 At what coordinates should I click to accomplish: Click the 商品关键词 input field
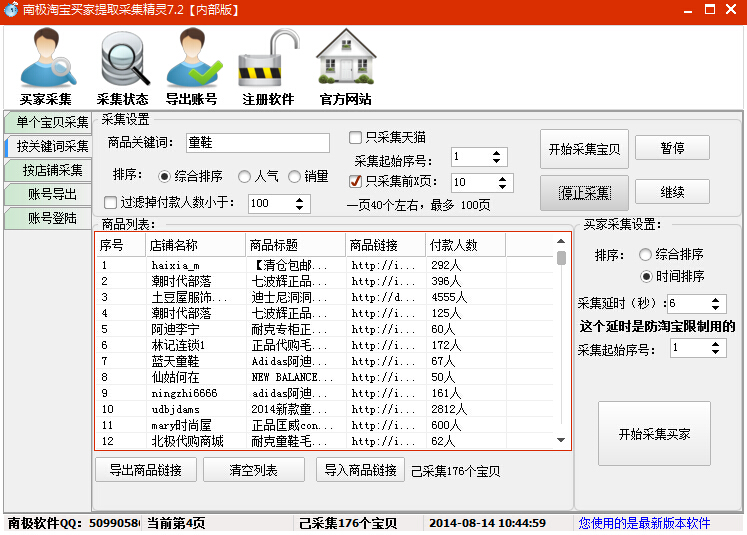[257, 143]
